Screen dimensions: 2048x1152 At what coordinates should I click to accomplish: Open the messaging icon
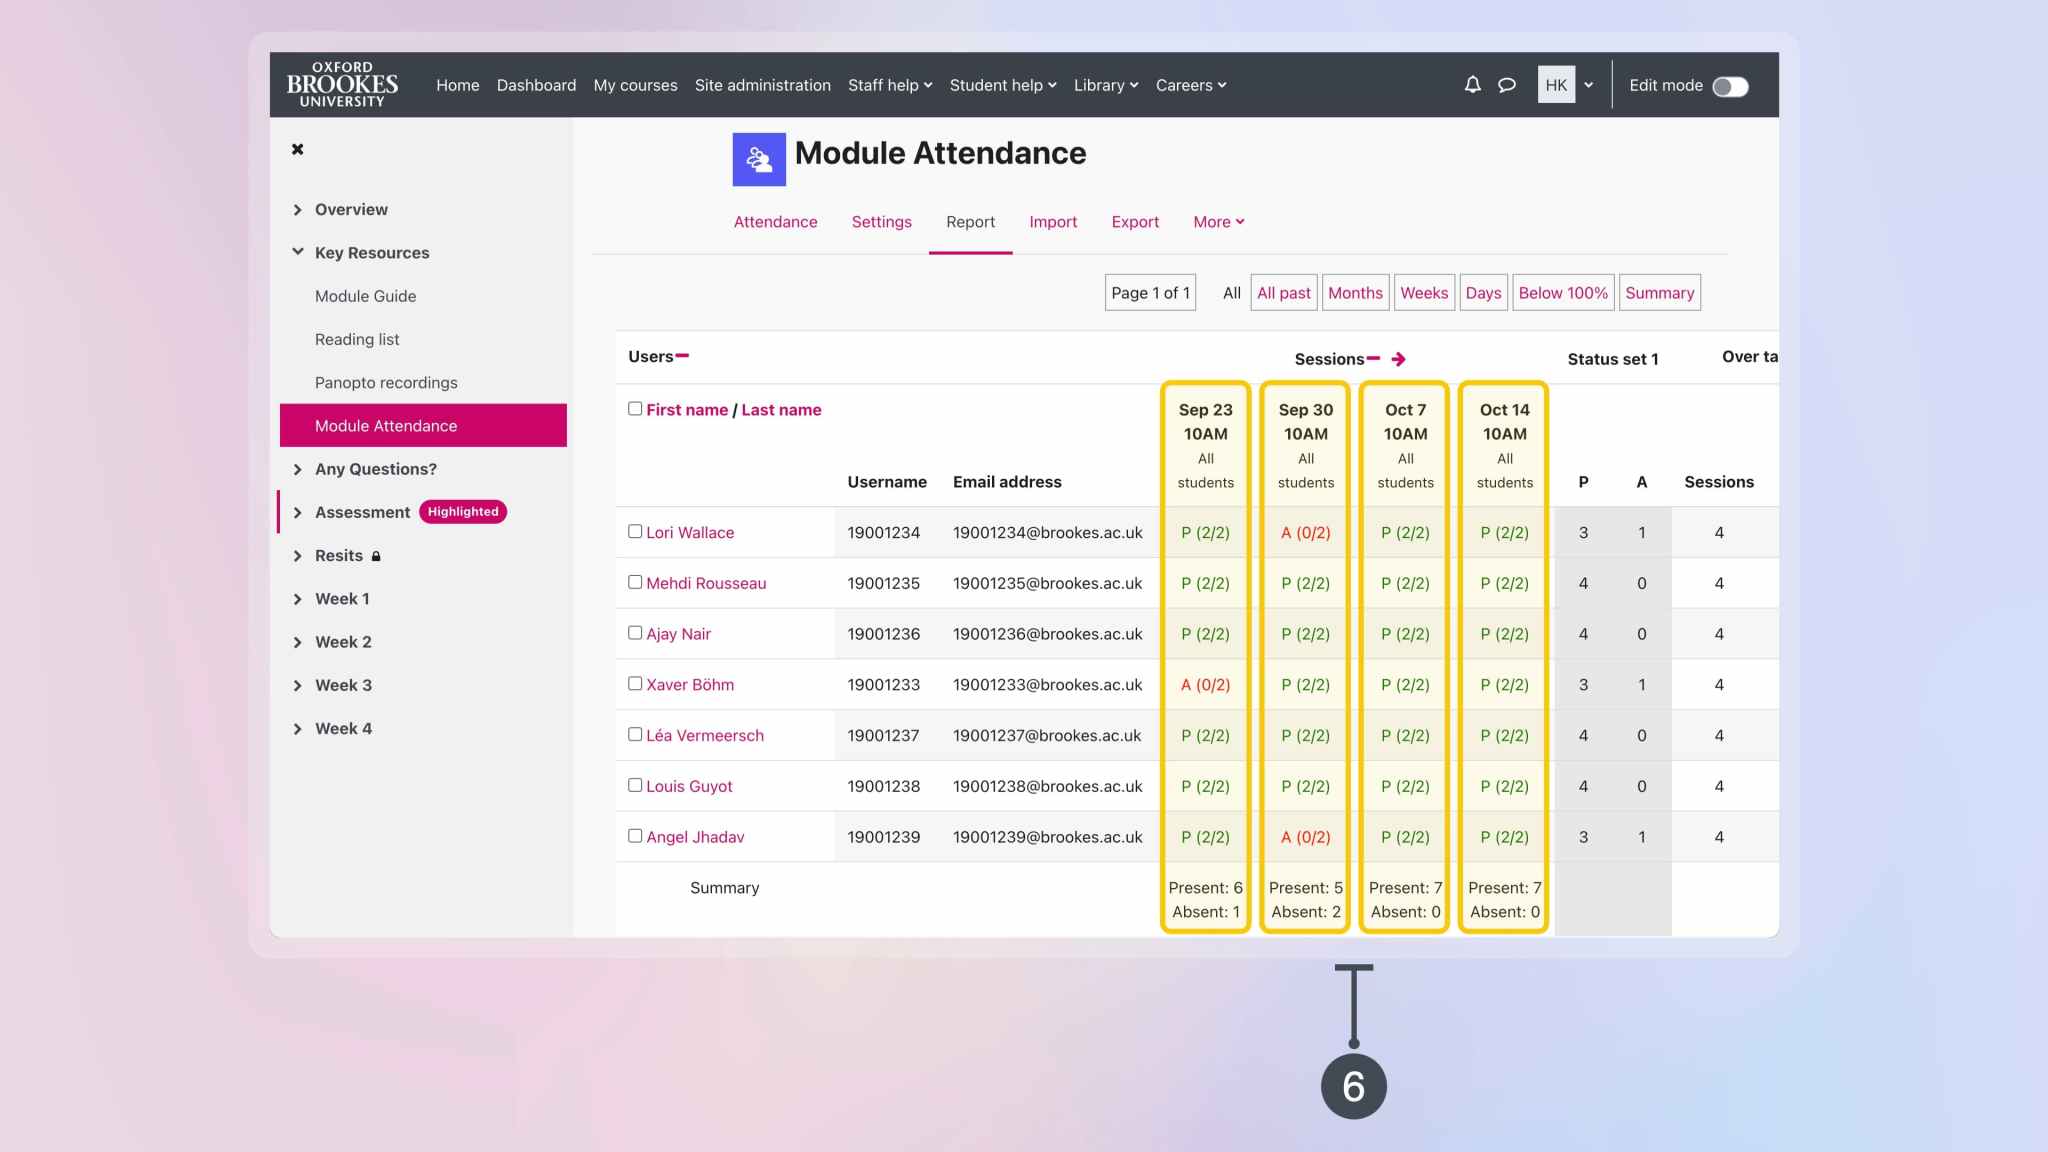click(1506, 85)
